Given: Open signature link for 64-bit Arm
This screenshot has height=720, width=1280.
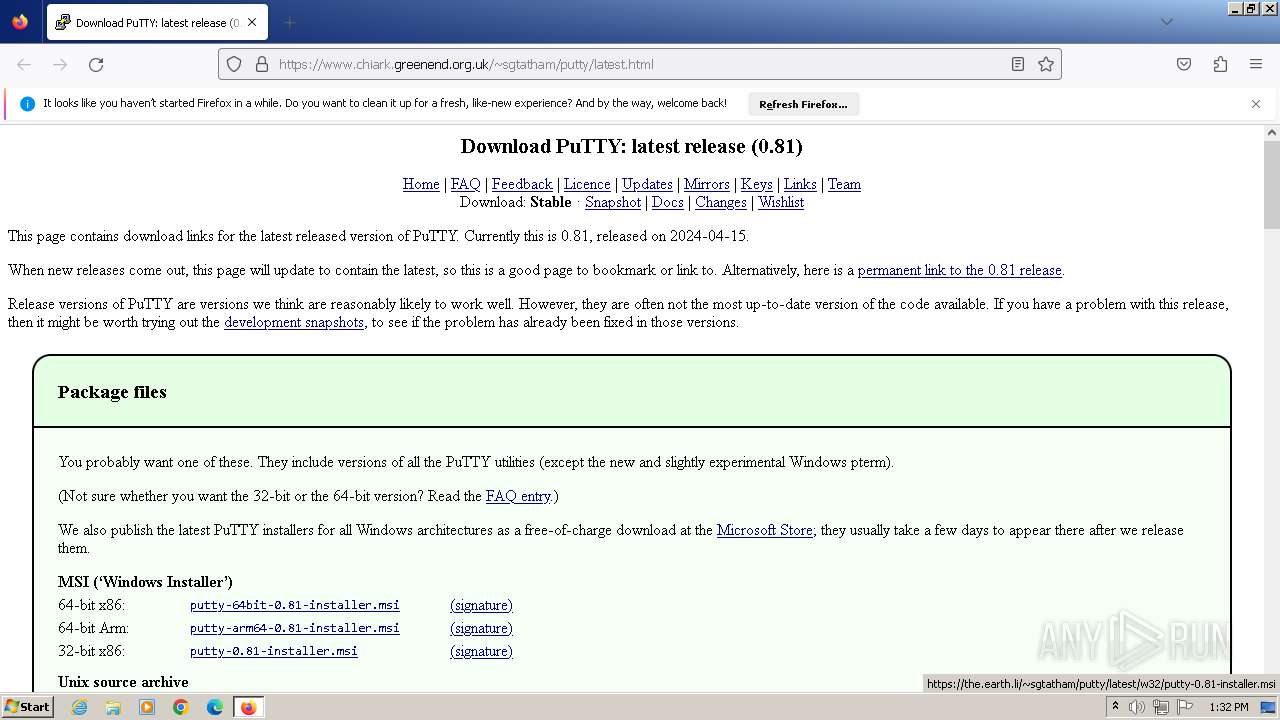Looking at the screenshot, I should coord(481,628).
